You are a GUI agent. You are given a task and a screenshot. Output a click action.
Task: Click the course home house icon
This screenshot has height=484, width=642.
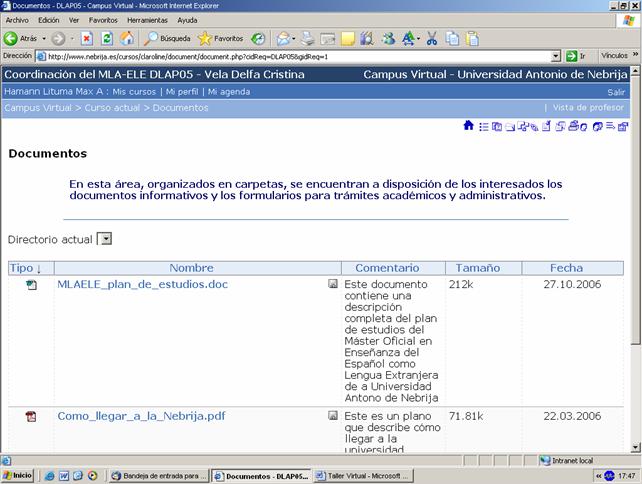[x=469, y=126]
